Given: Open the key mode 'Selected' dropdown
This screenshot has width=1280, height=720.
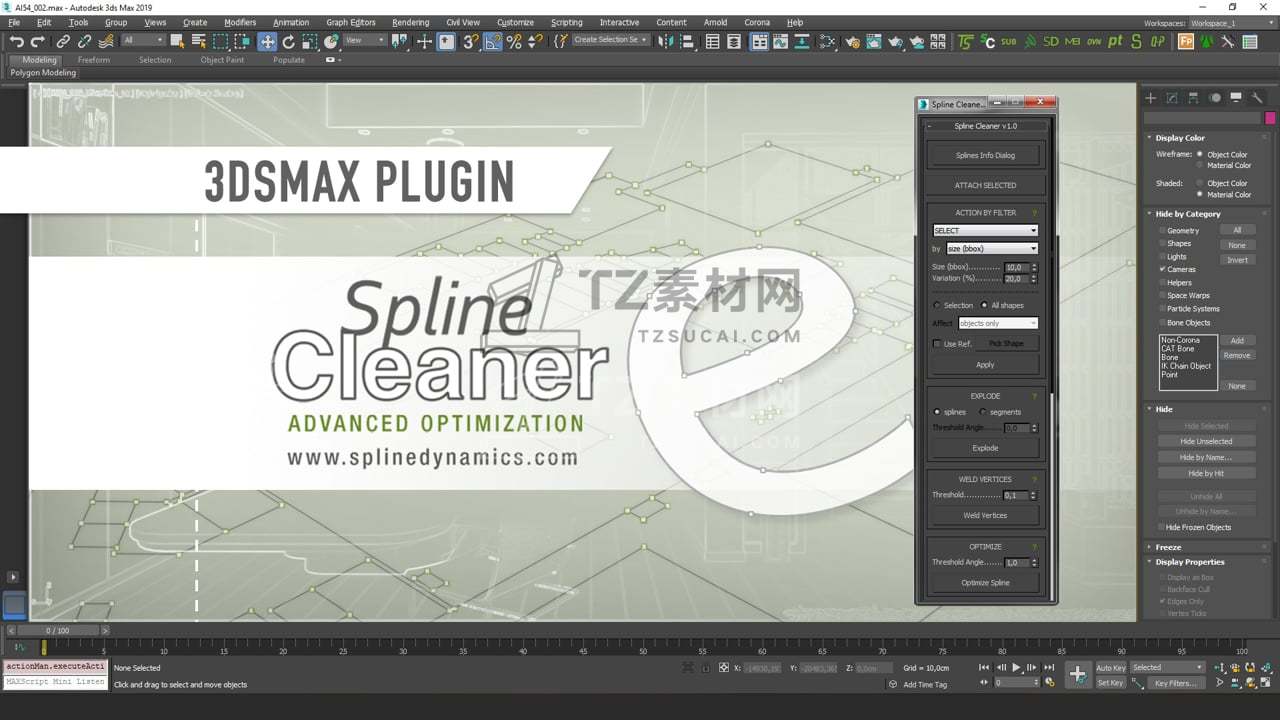Looking at the screenshot, I should coord(1167,667).
